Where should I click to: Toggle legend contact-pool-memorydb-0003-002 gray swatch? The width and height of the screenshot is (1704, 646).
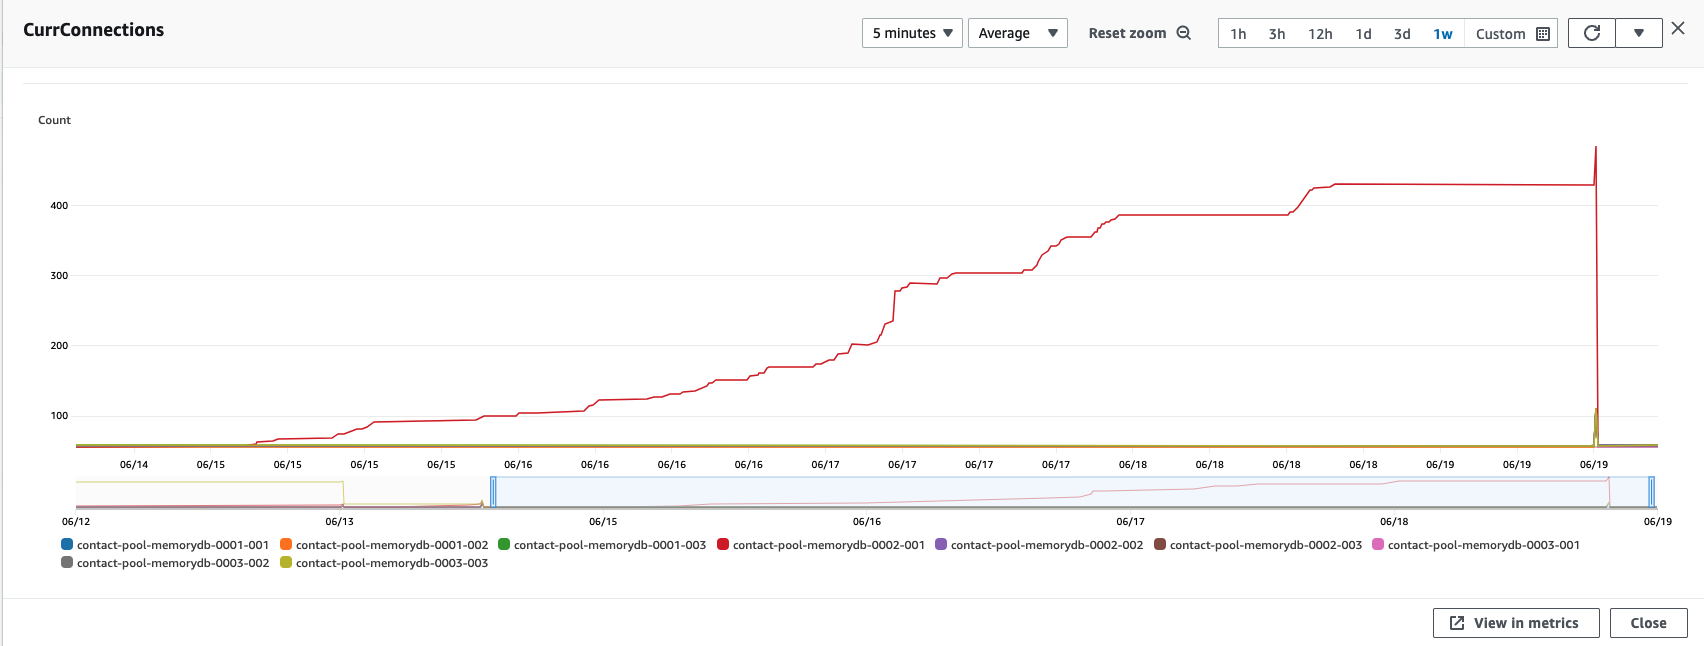click(67, 562)
